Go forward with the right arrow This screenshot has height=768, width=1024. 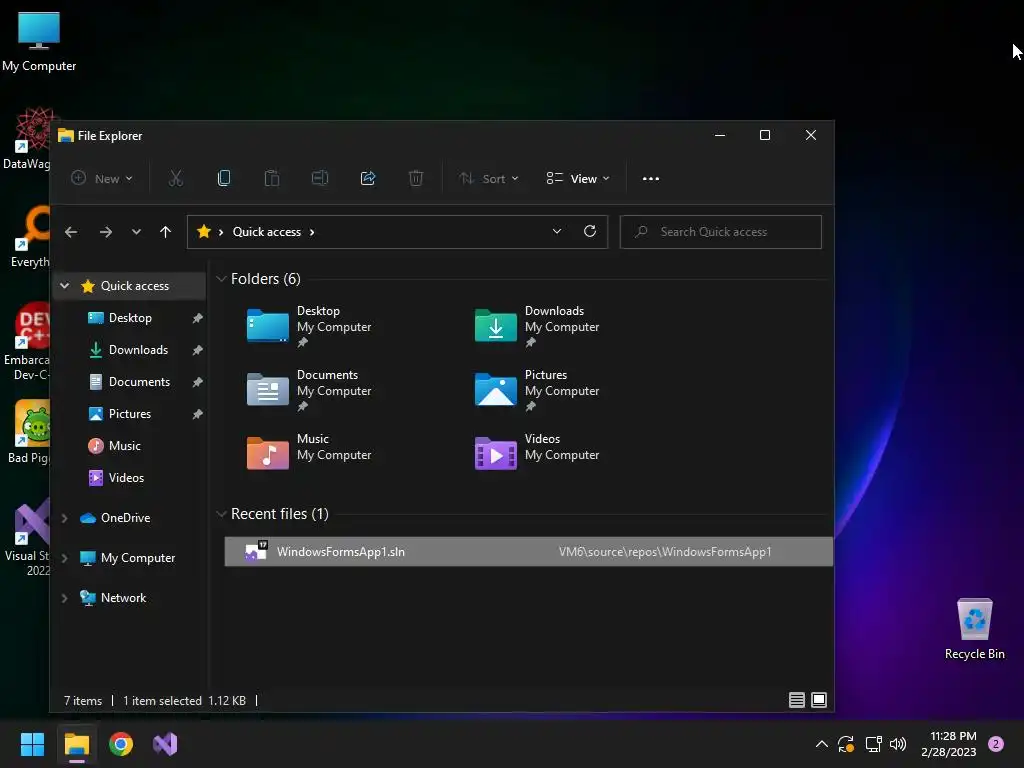106,232
